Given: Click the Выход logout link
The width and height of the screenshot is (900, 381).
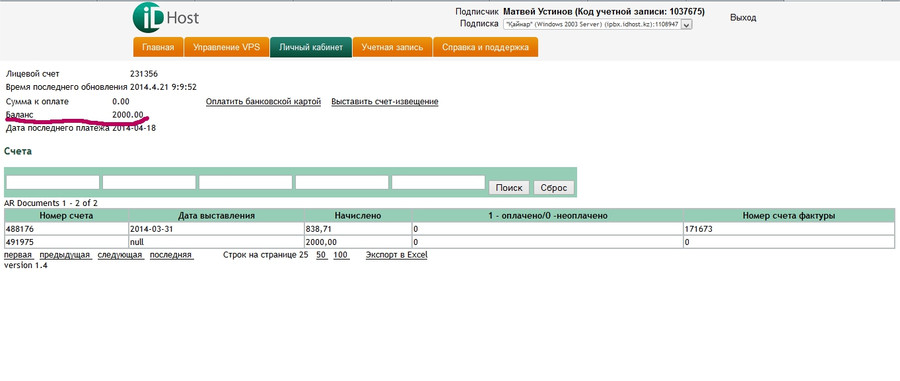Looking at the screenshot, I should 743,18.
